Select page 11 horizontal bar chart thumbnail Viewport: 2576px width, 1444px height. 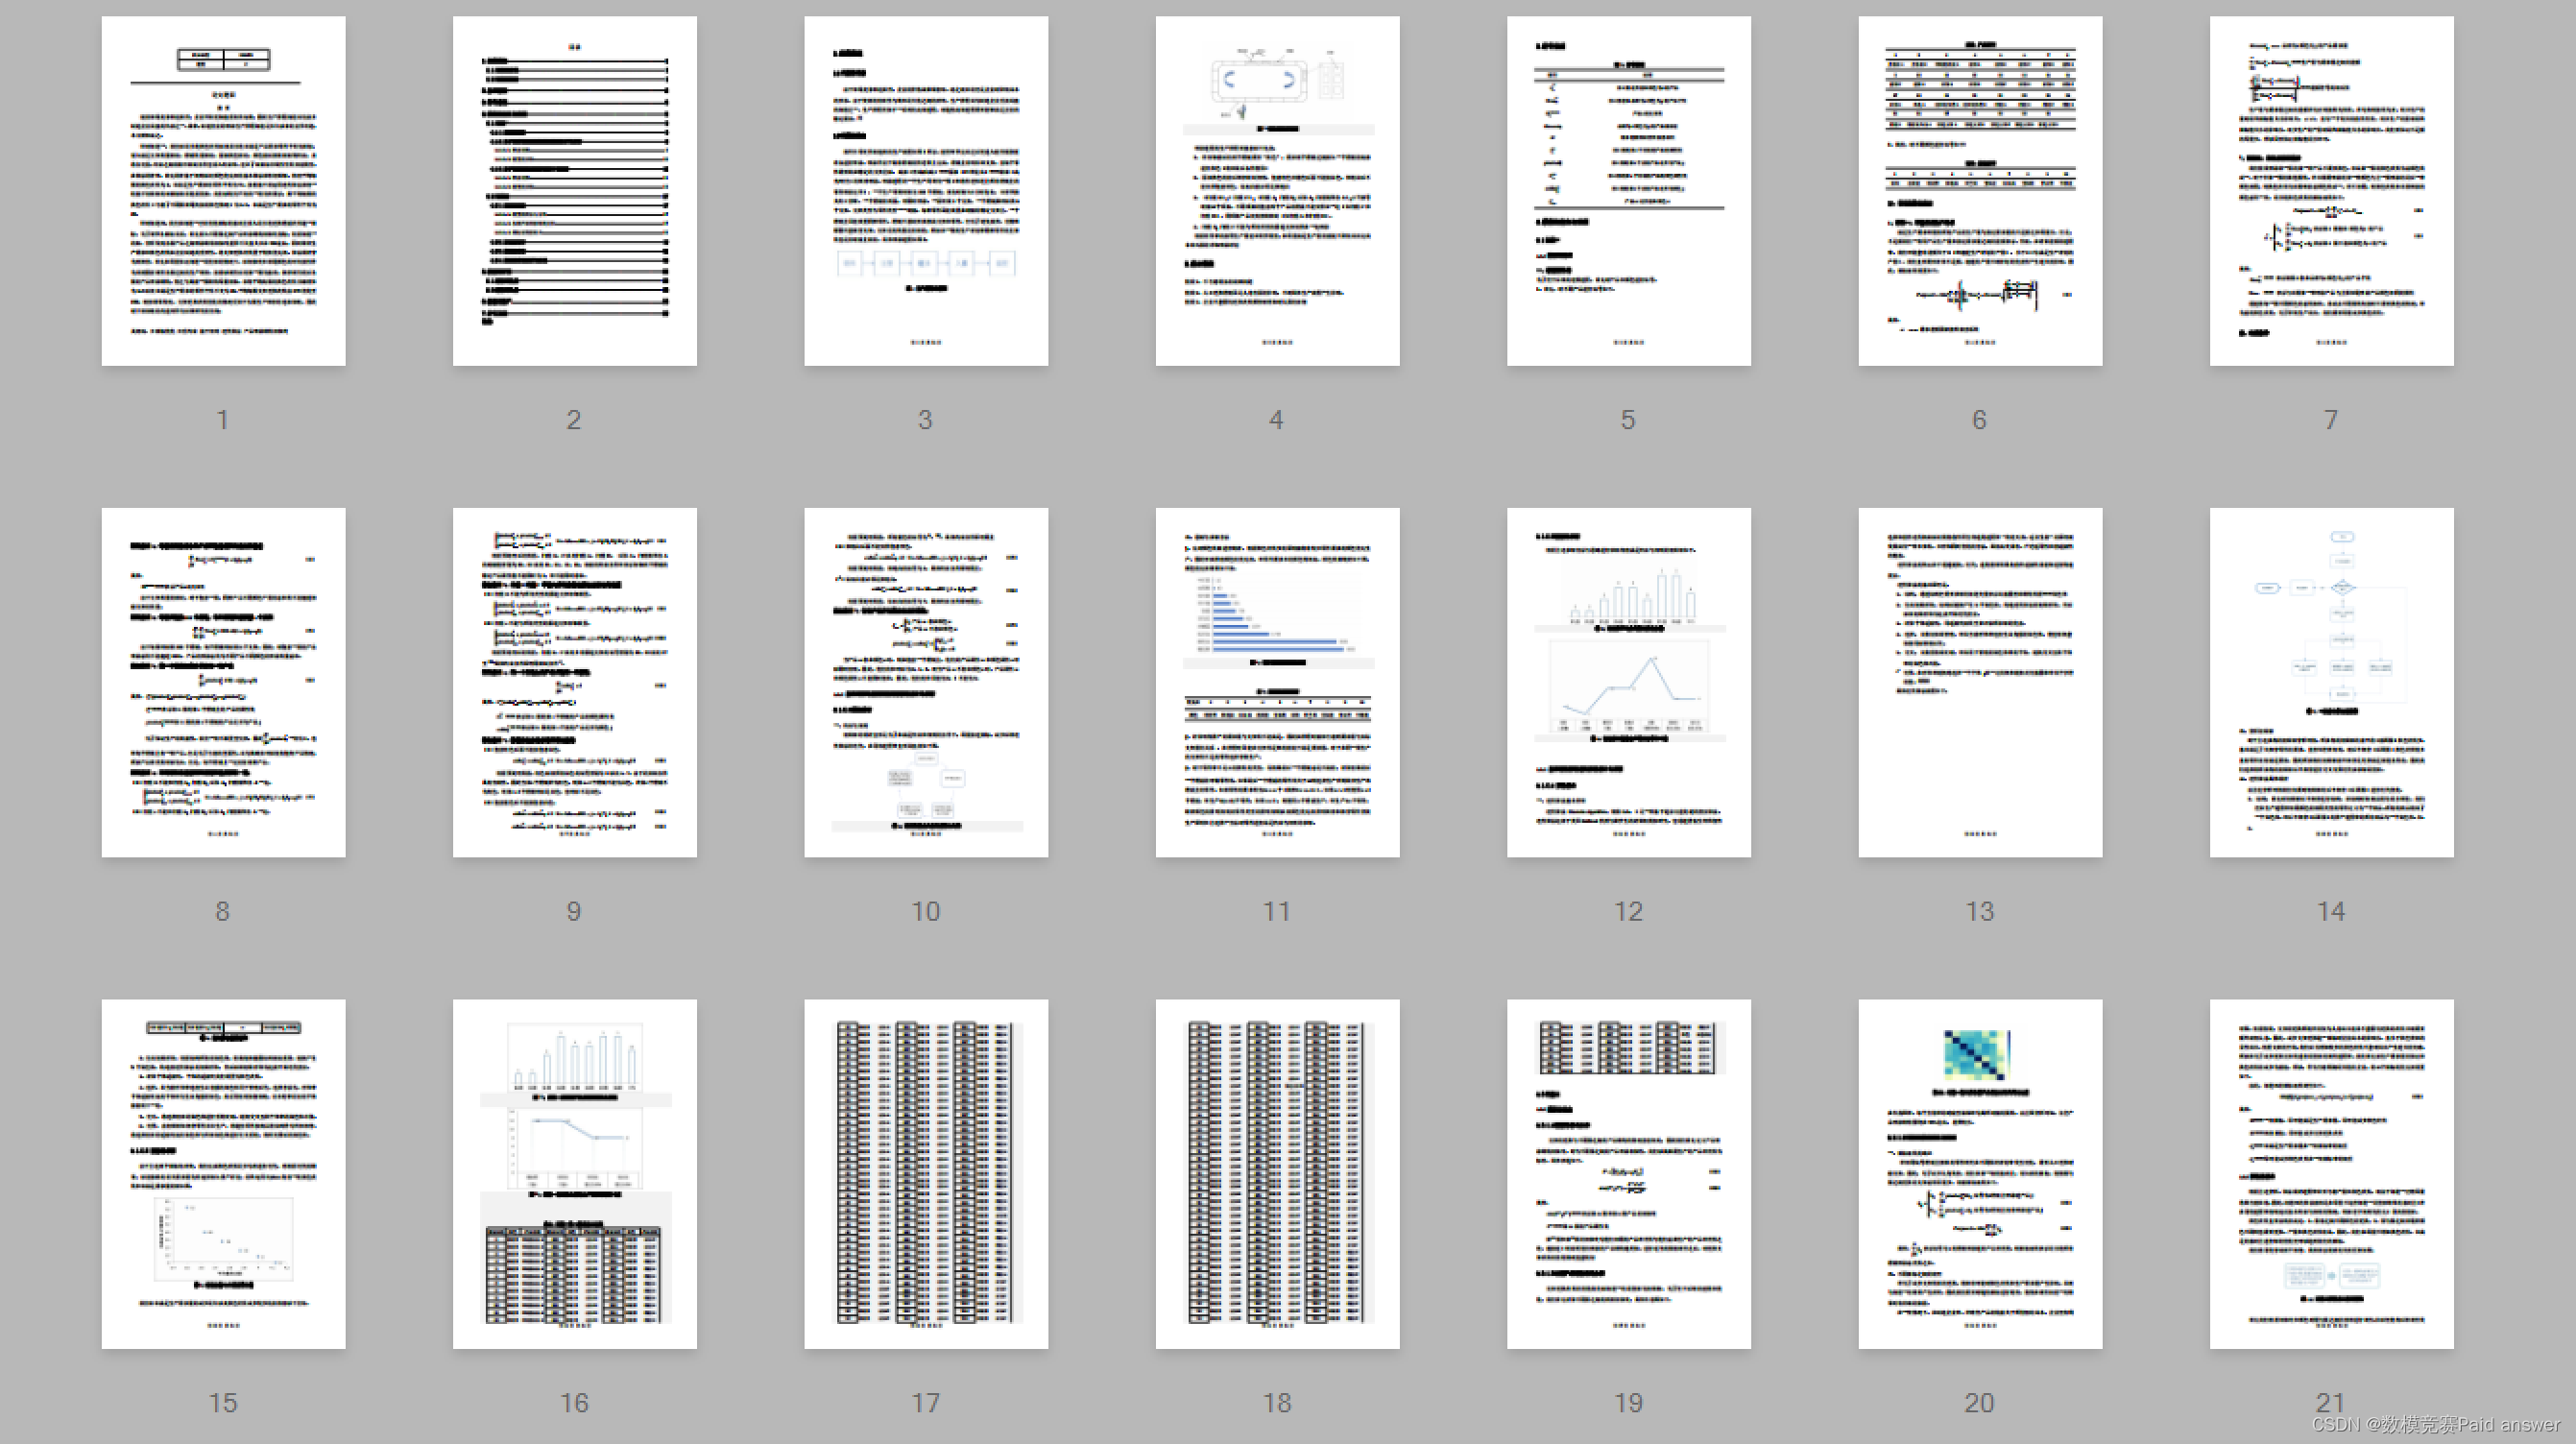pos(1277,682)
